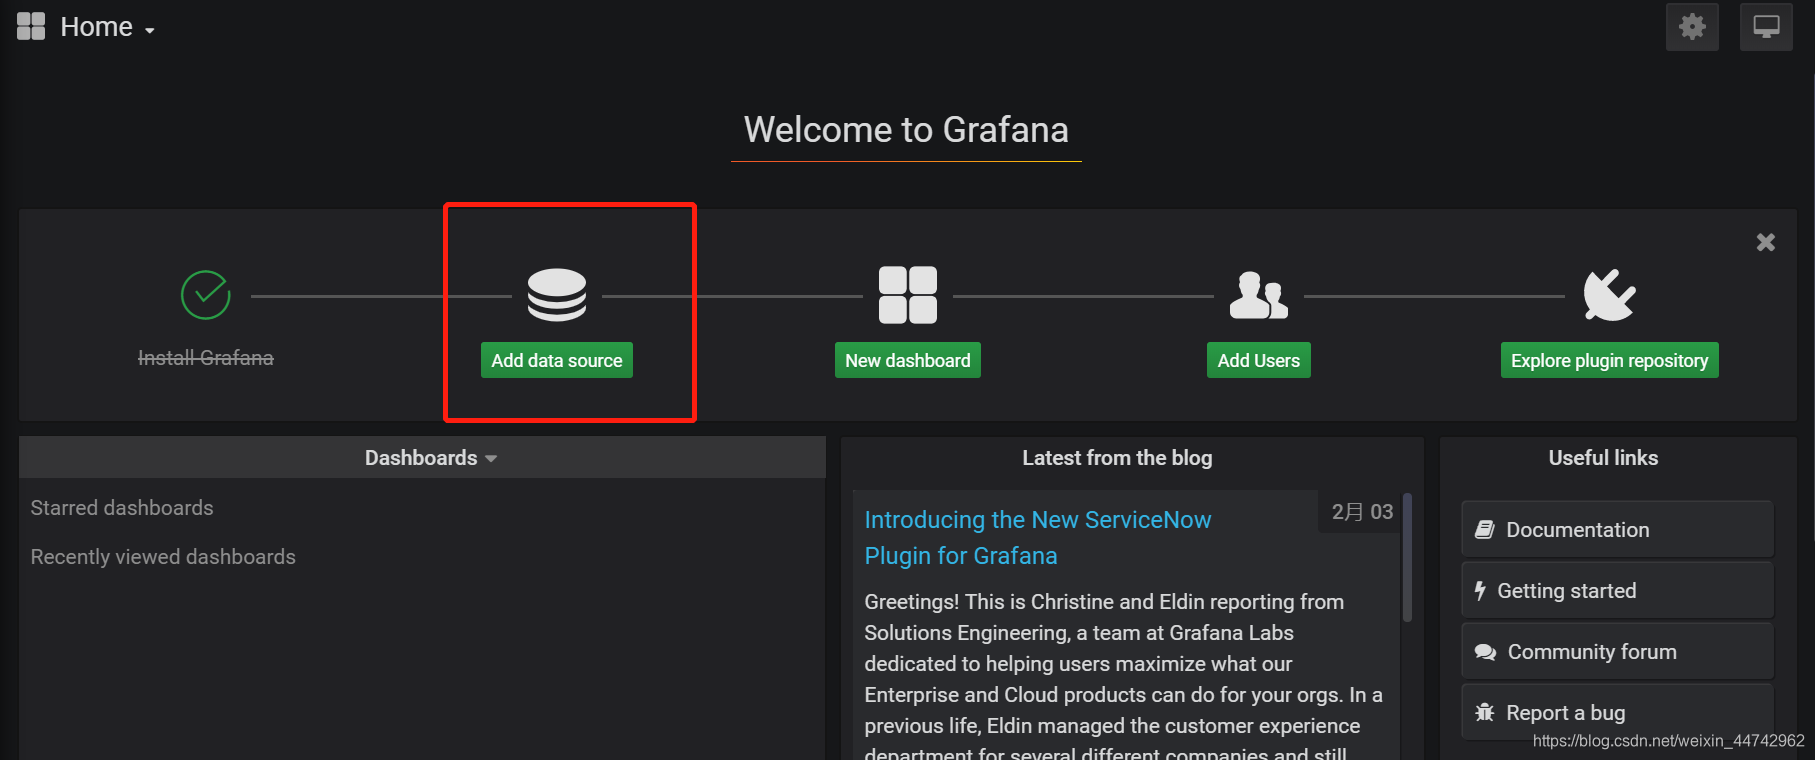Expand the Home dashboard dropdown
Viewport: 1815px width, 760px height.
[x=107, y=27]
